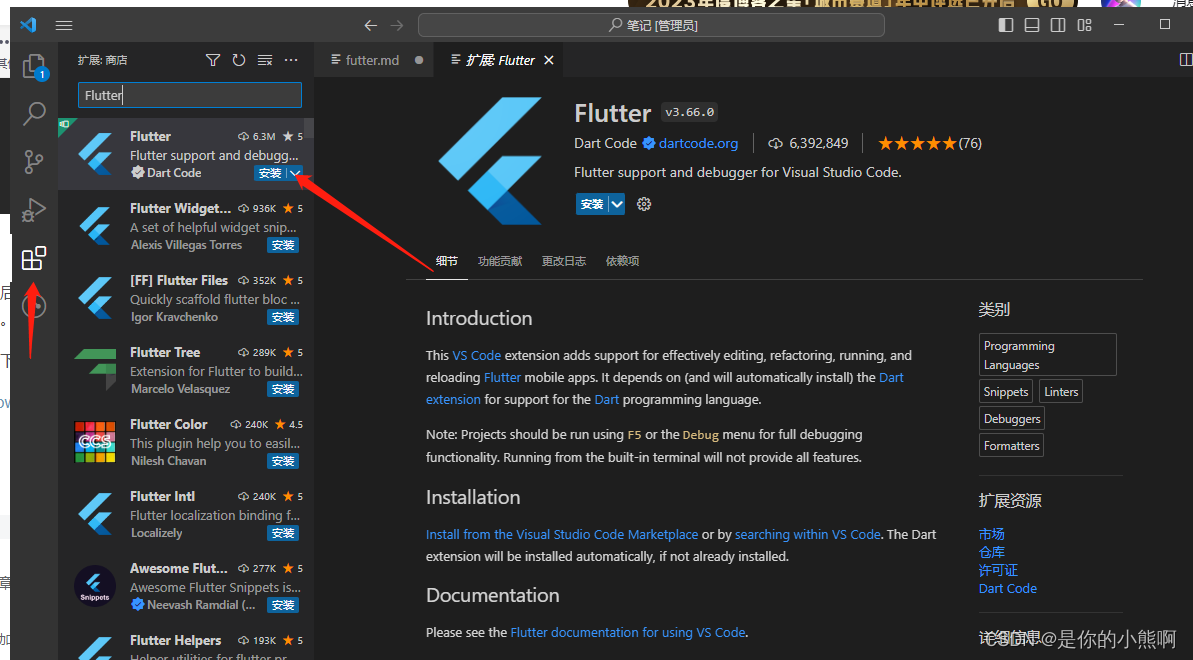This screenshot has height=660, width=1193.
Task: Toggle secondary side bar layout icon
Action: [x=1058, y=25]
